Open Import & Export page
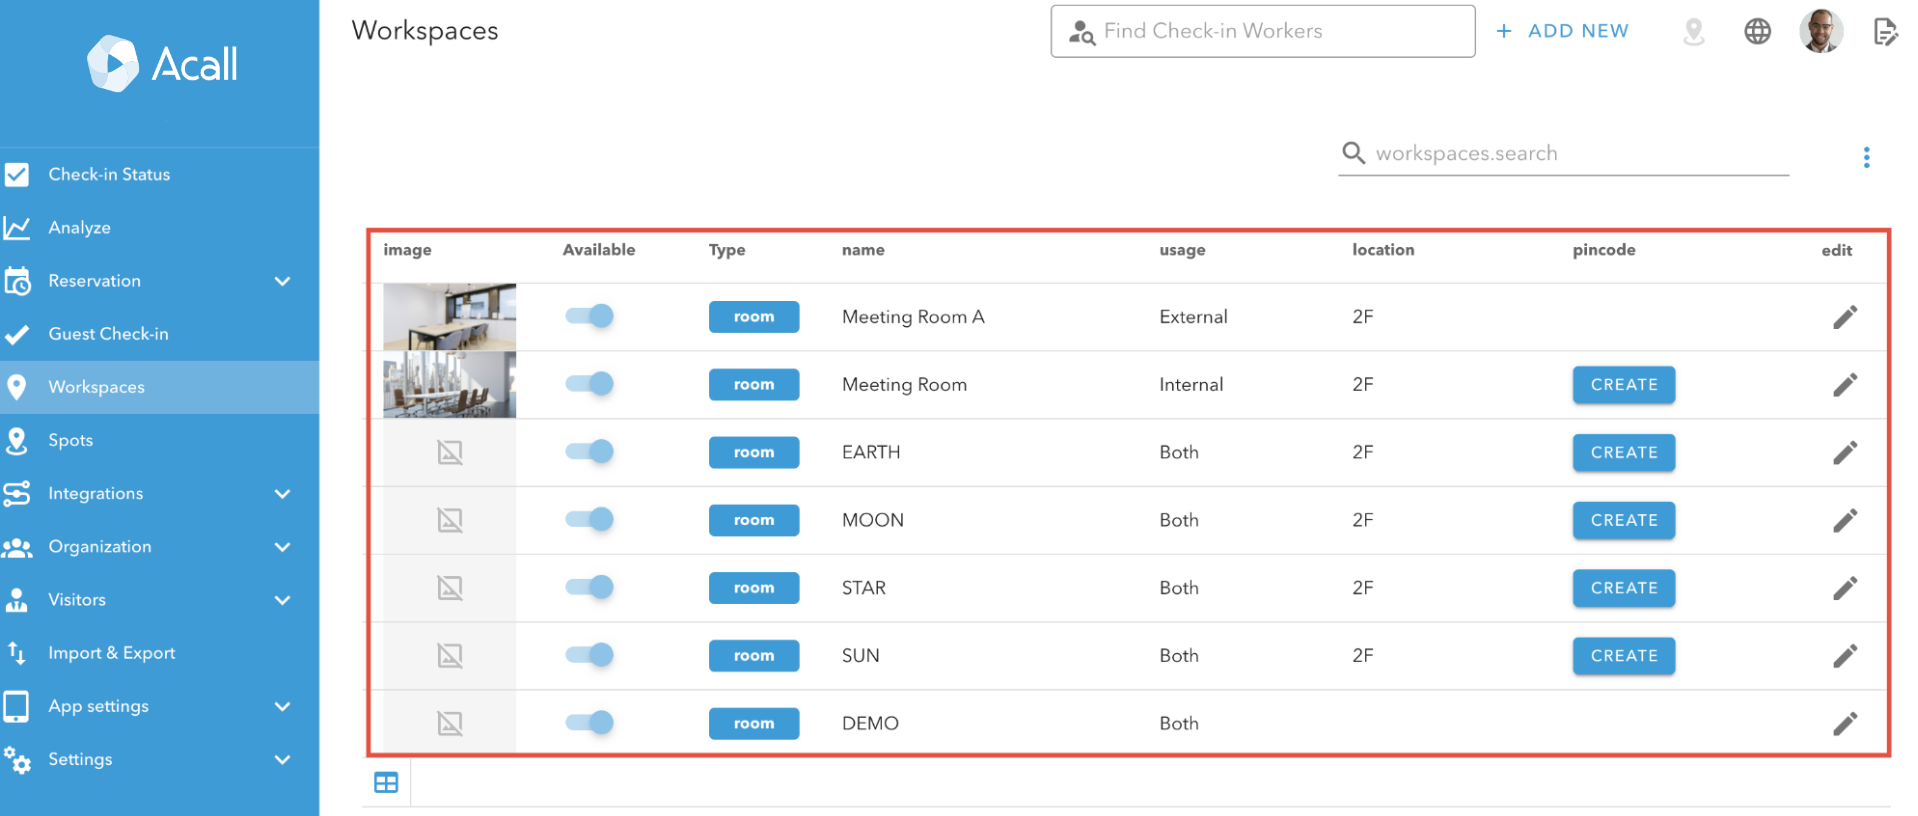The width and height of the screenshot is (1918, 816). click(160, 653)
